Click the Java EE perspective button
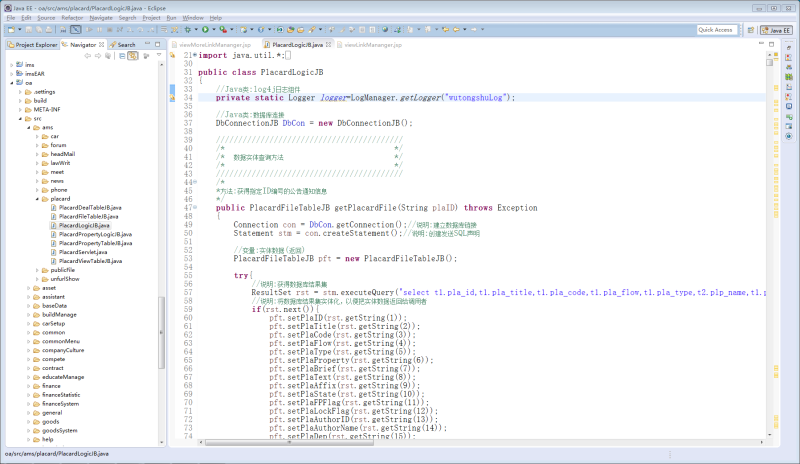 [776, 30]
